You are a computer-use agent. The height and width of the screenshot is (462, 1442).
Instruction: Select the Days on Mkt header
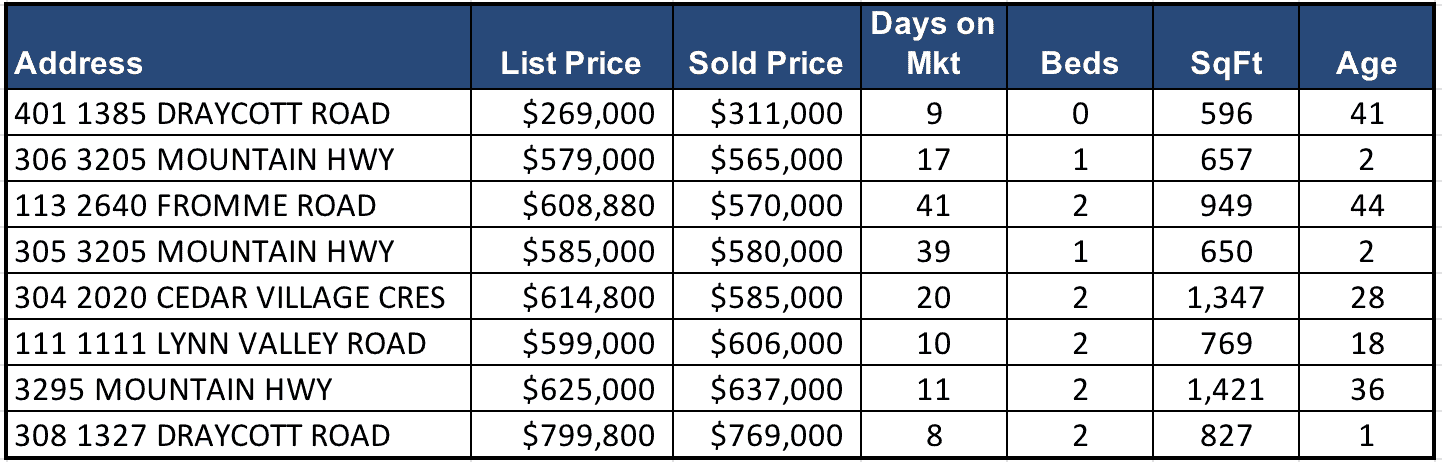click(932, 45)
